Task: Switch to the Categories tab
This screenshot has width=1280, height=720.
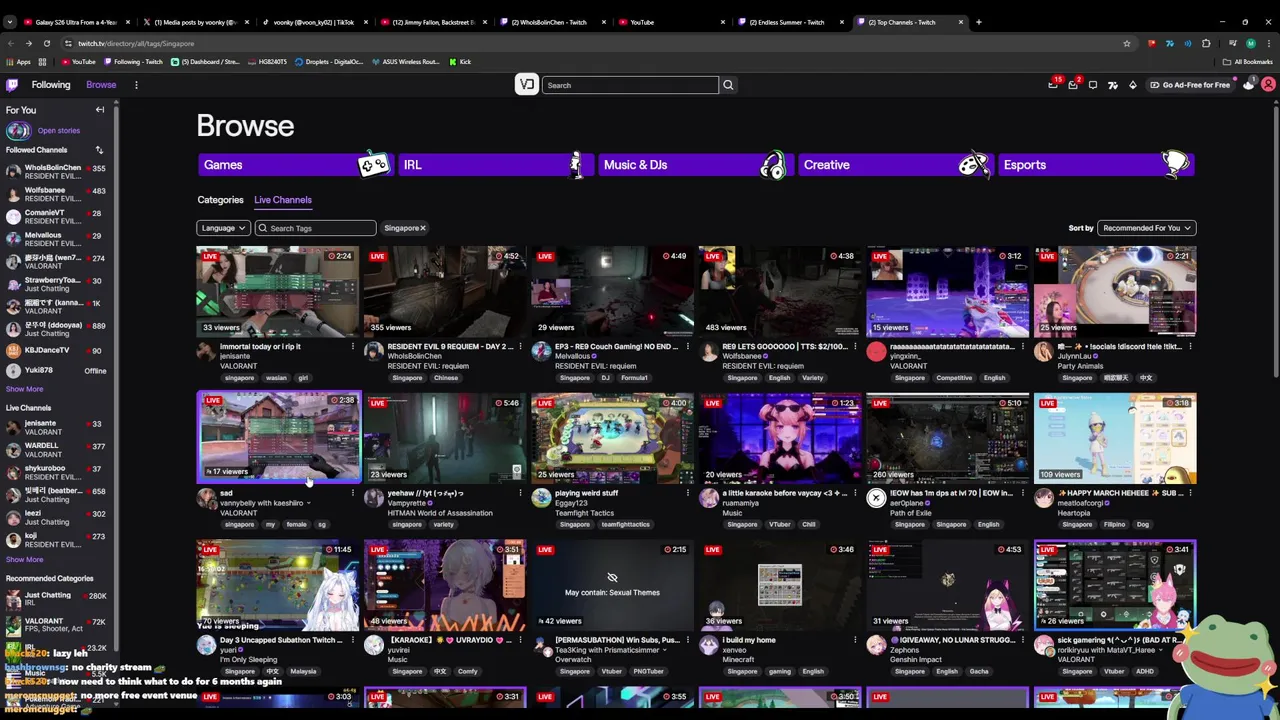Action: [x=220, y=200]
